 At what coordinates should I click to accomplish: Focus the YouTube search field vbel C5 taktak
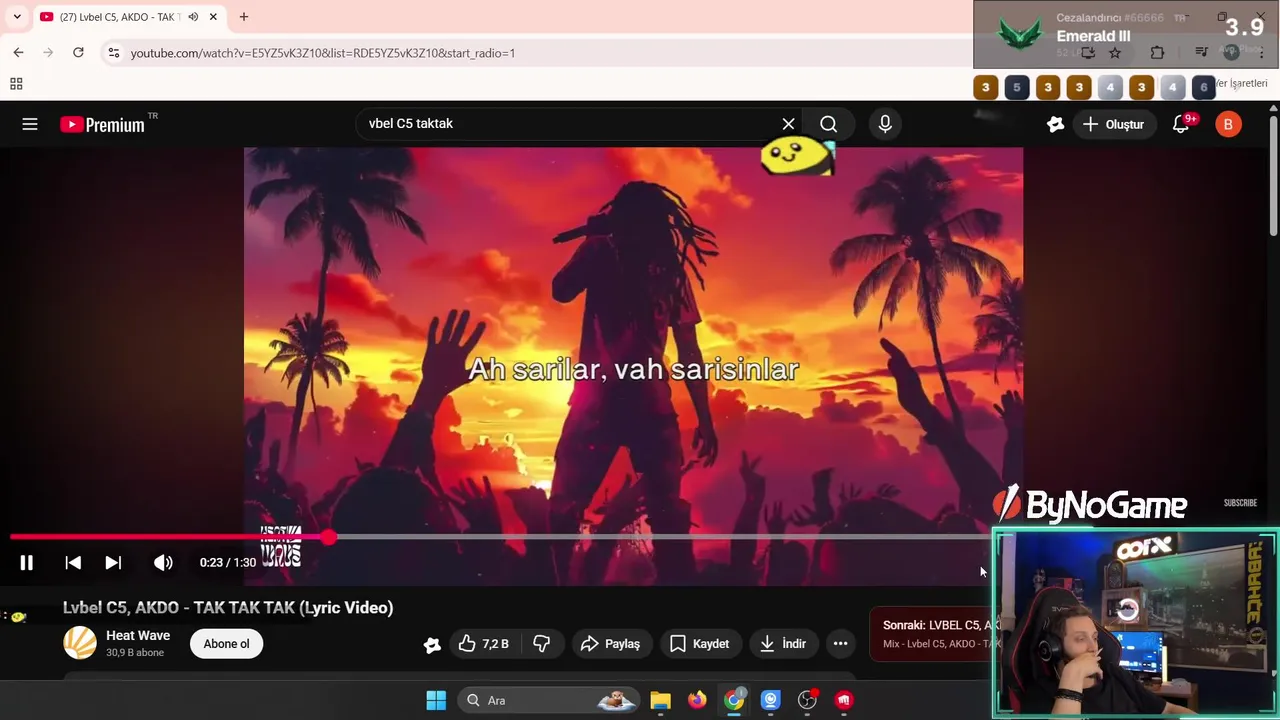tap(570, 124)
